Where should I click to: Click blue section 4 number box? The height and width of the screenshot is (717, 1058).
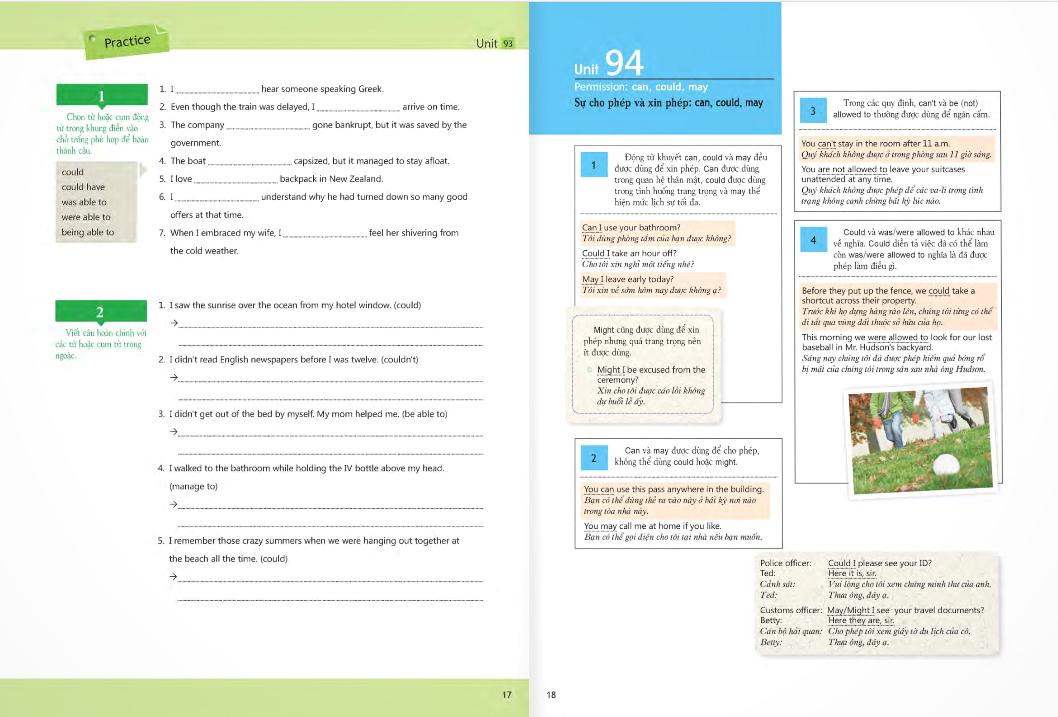click(813, 241)
